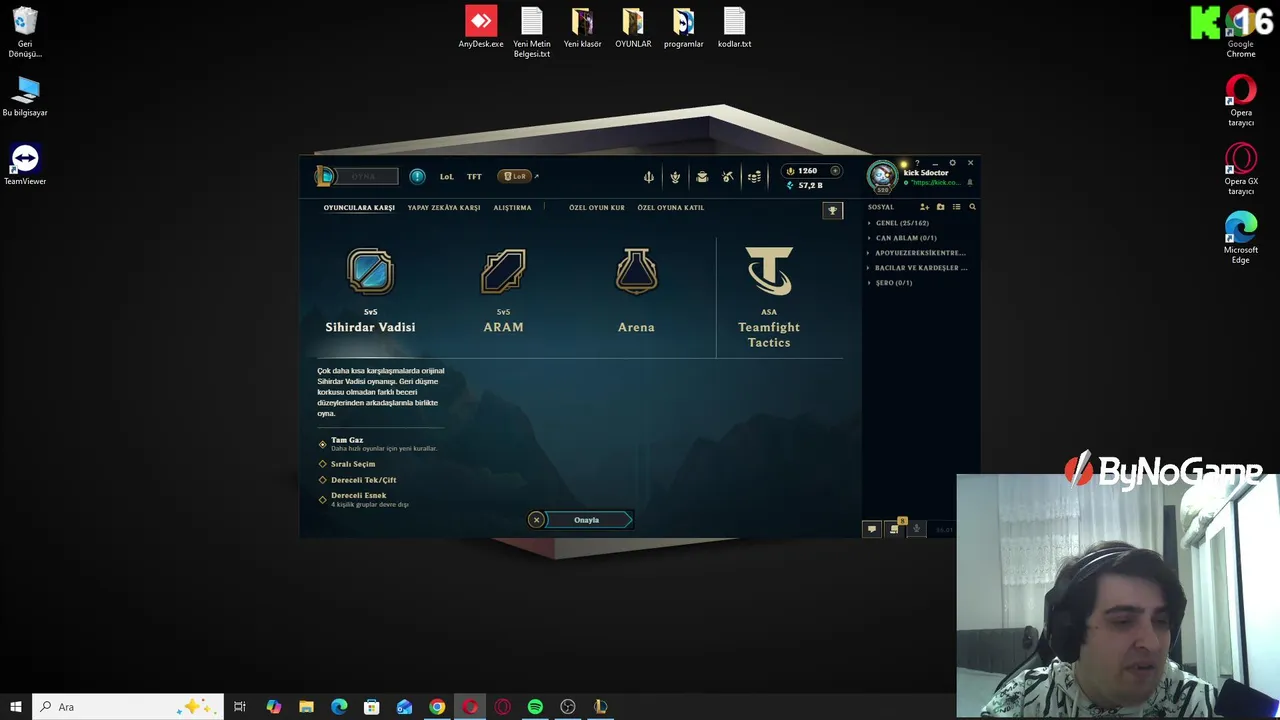This screenshot has height=720, width=1280.
Task: Select the Arena flask icon
Action: [x=636, y=271]
